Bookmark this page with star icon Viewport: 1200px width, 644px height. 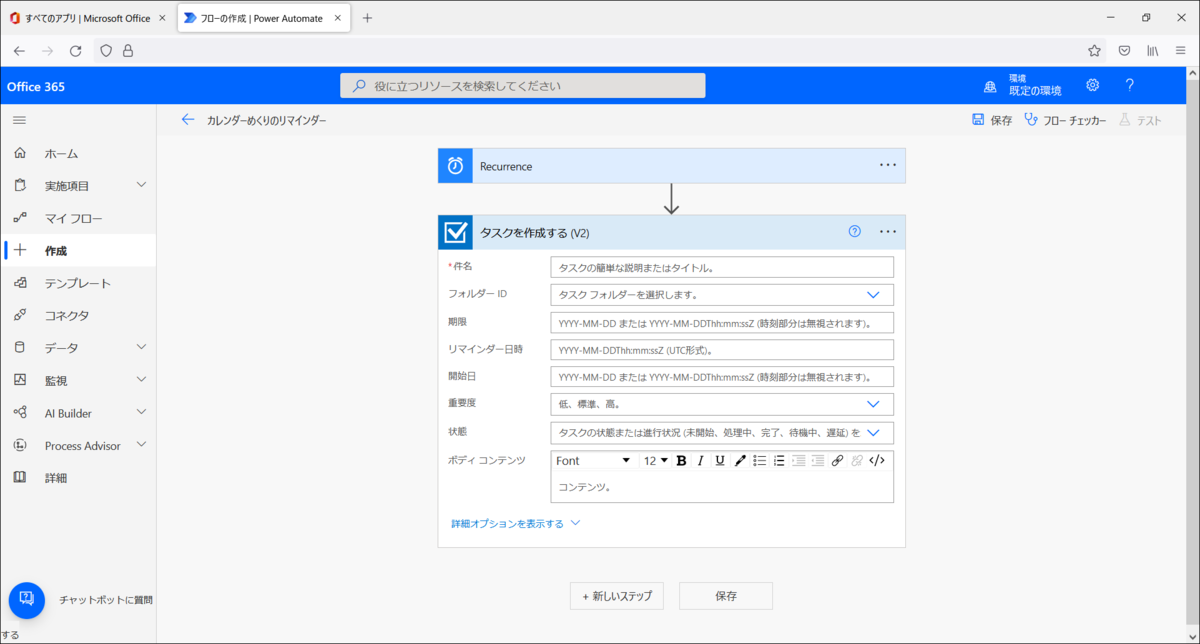(x=1094, y=51)
